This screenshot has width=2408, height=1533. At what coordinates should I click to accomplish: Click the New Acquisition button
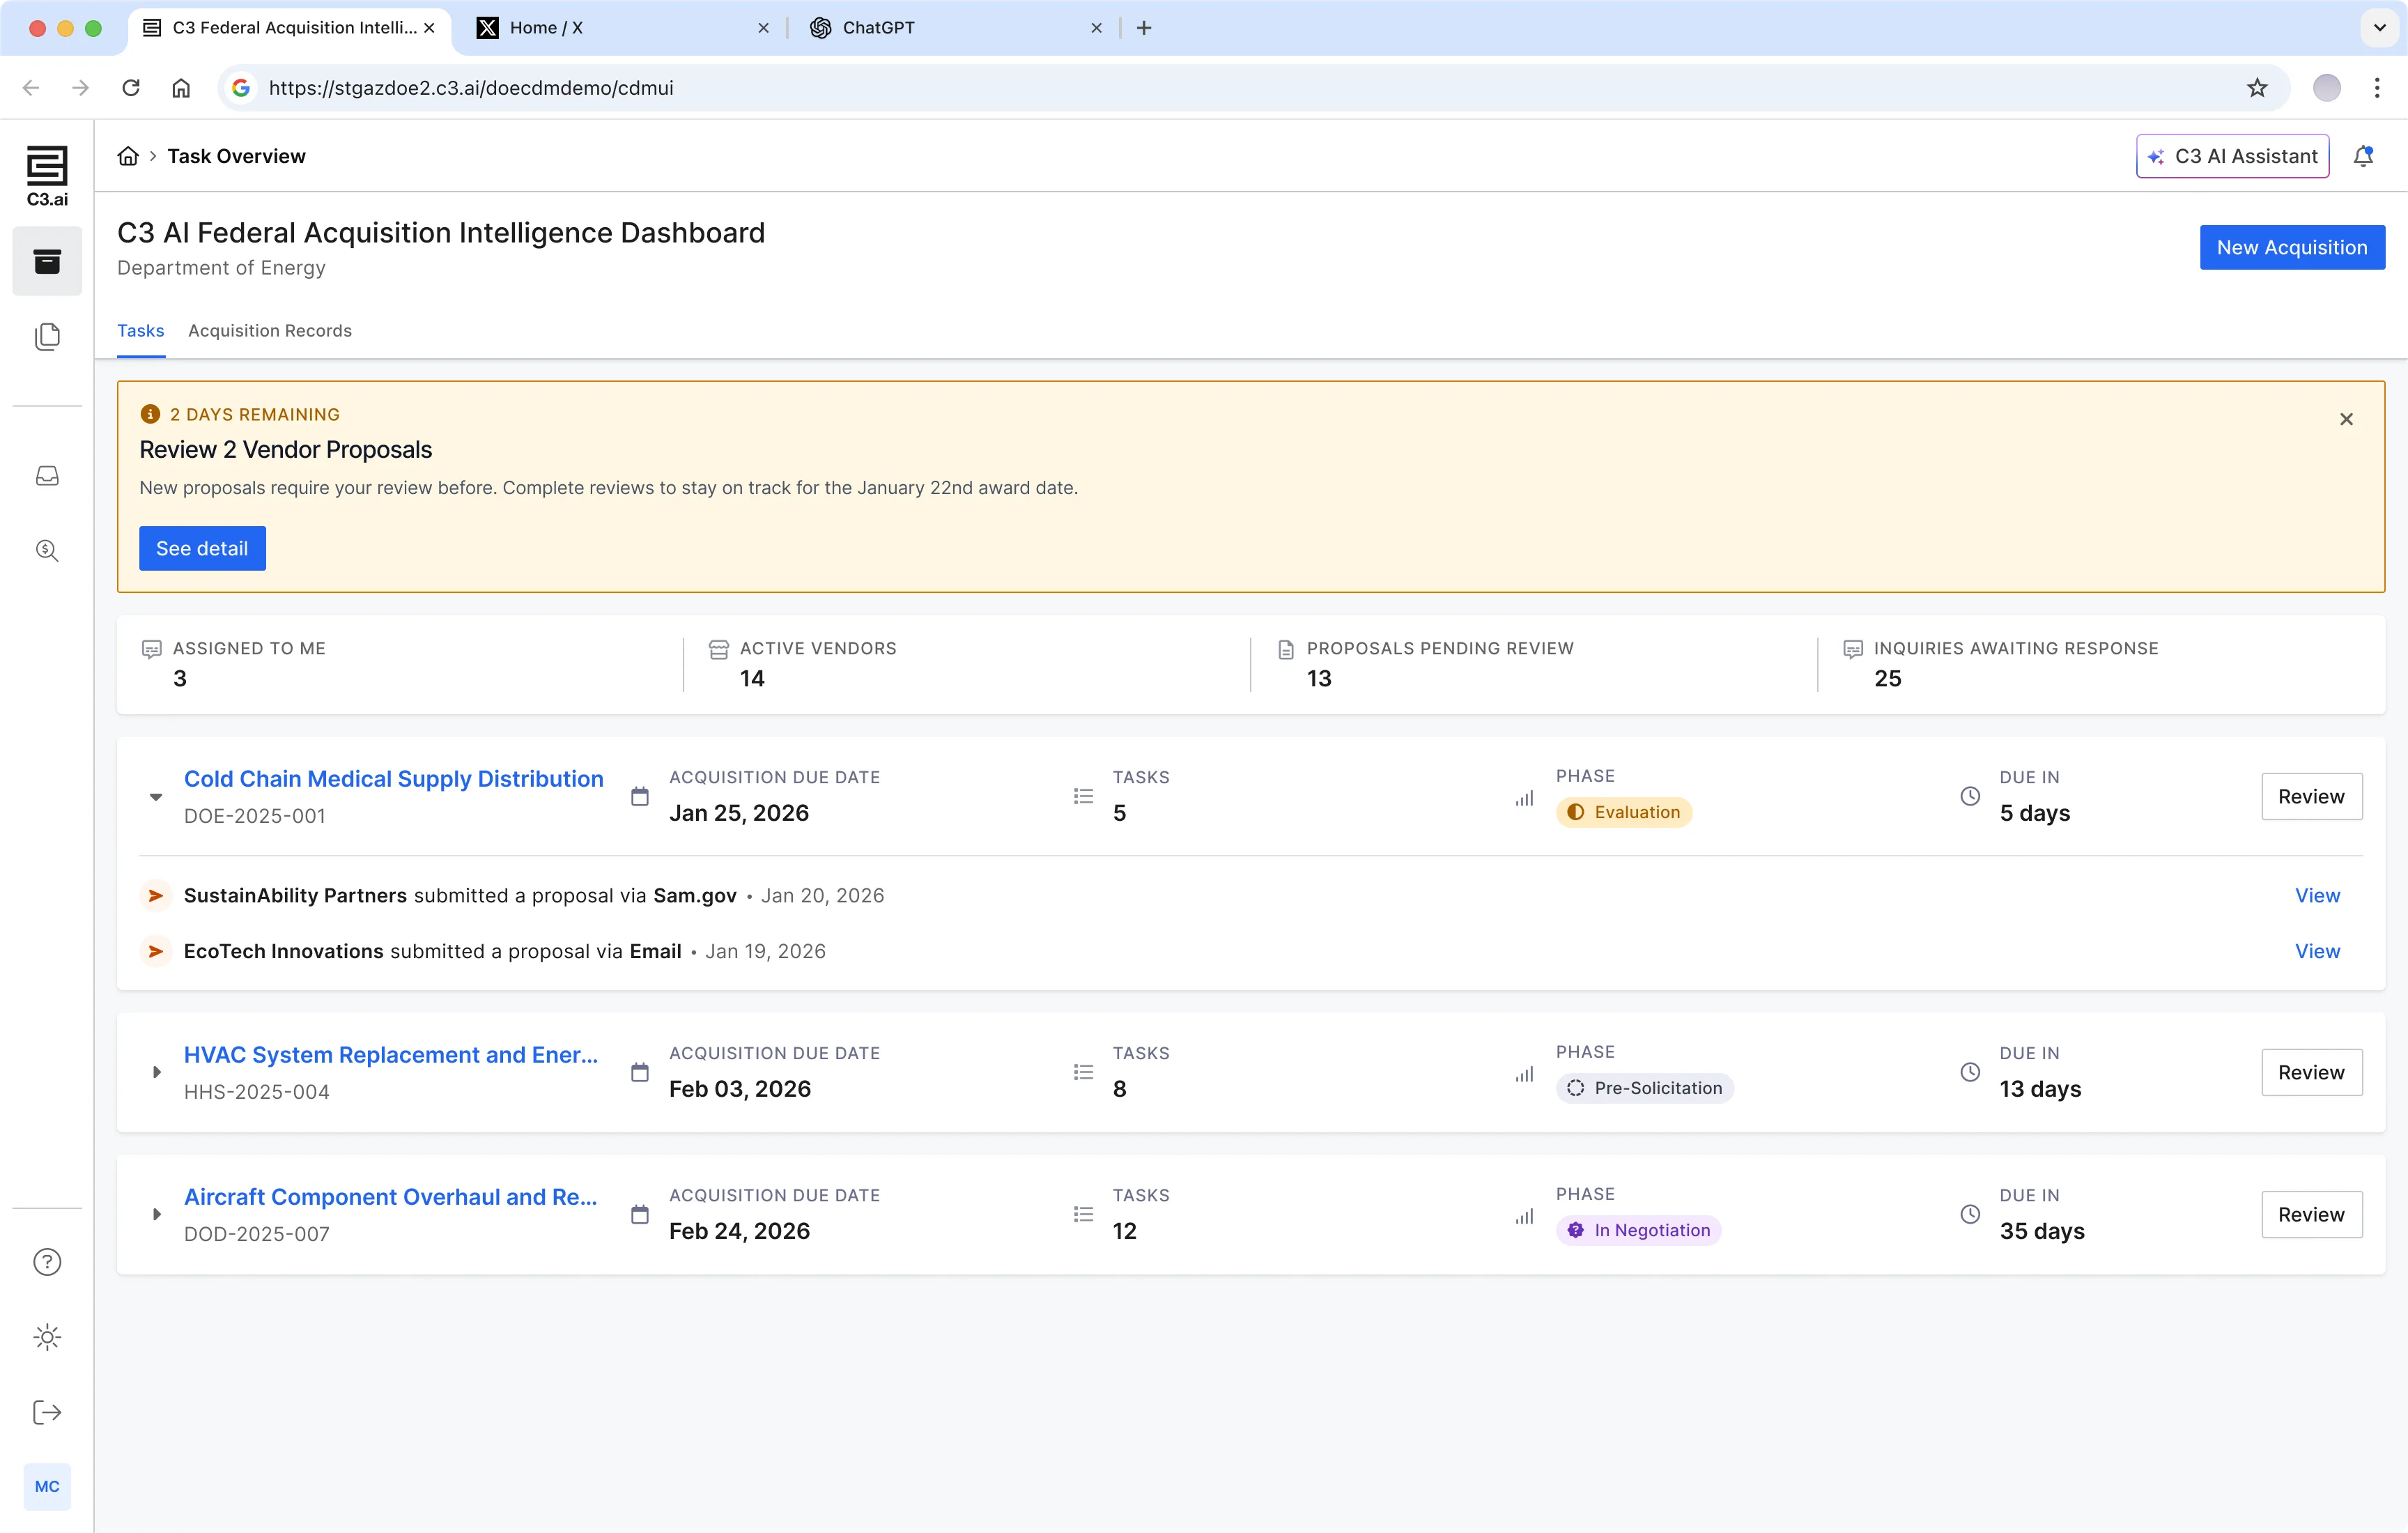[2292, 248]
